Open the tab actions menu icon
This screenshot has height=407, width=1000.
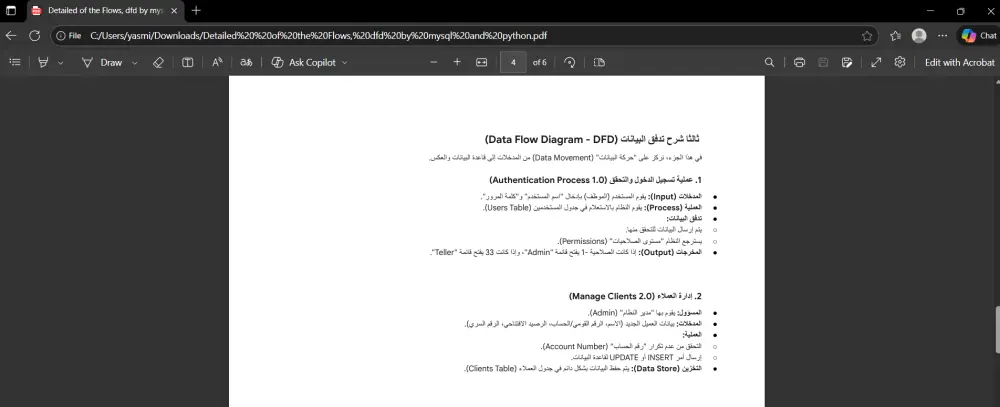(x=11, y=11)
